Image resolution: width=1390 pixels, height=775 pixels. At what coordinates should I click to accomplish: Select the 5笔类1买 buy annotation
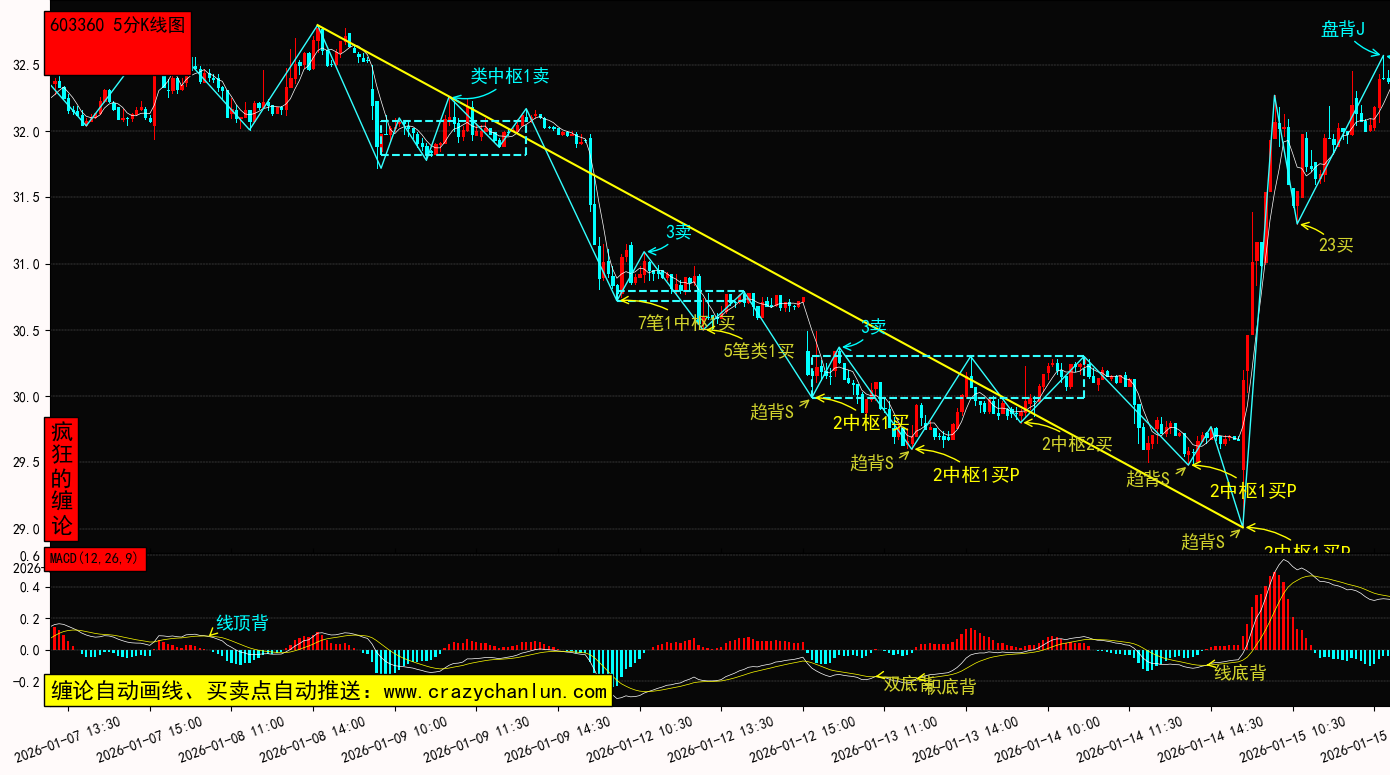point(759,351)
